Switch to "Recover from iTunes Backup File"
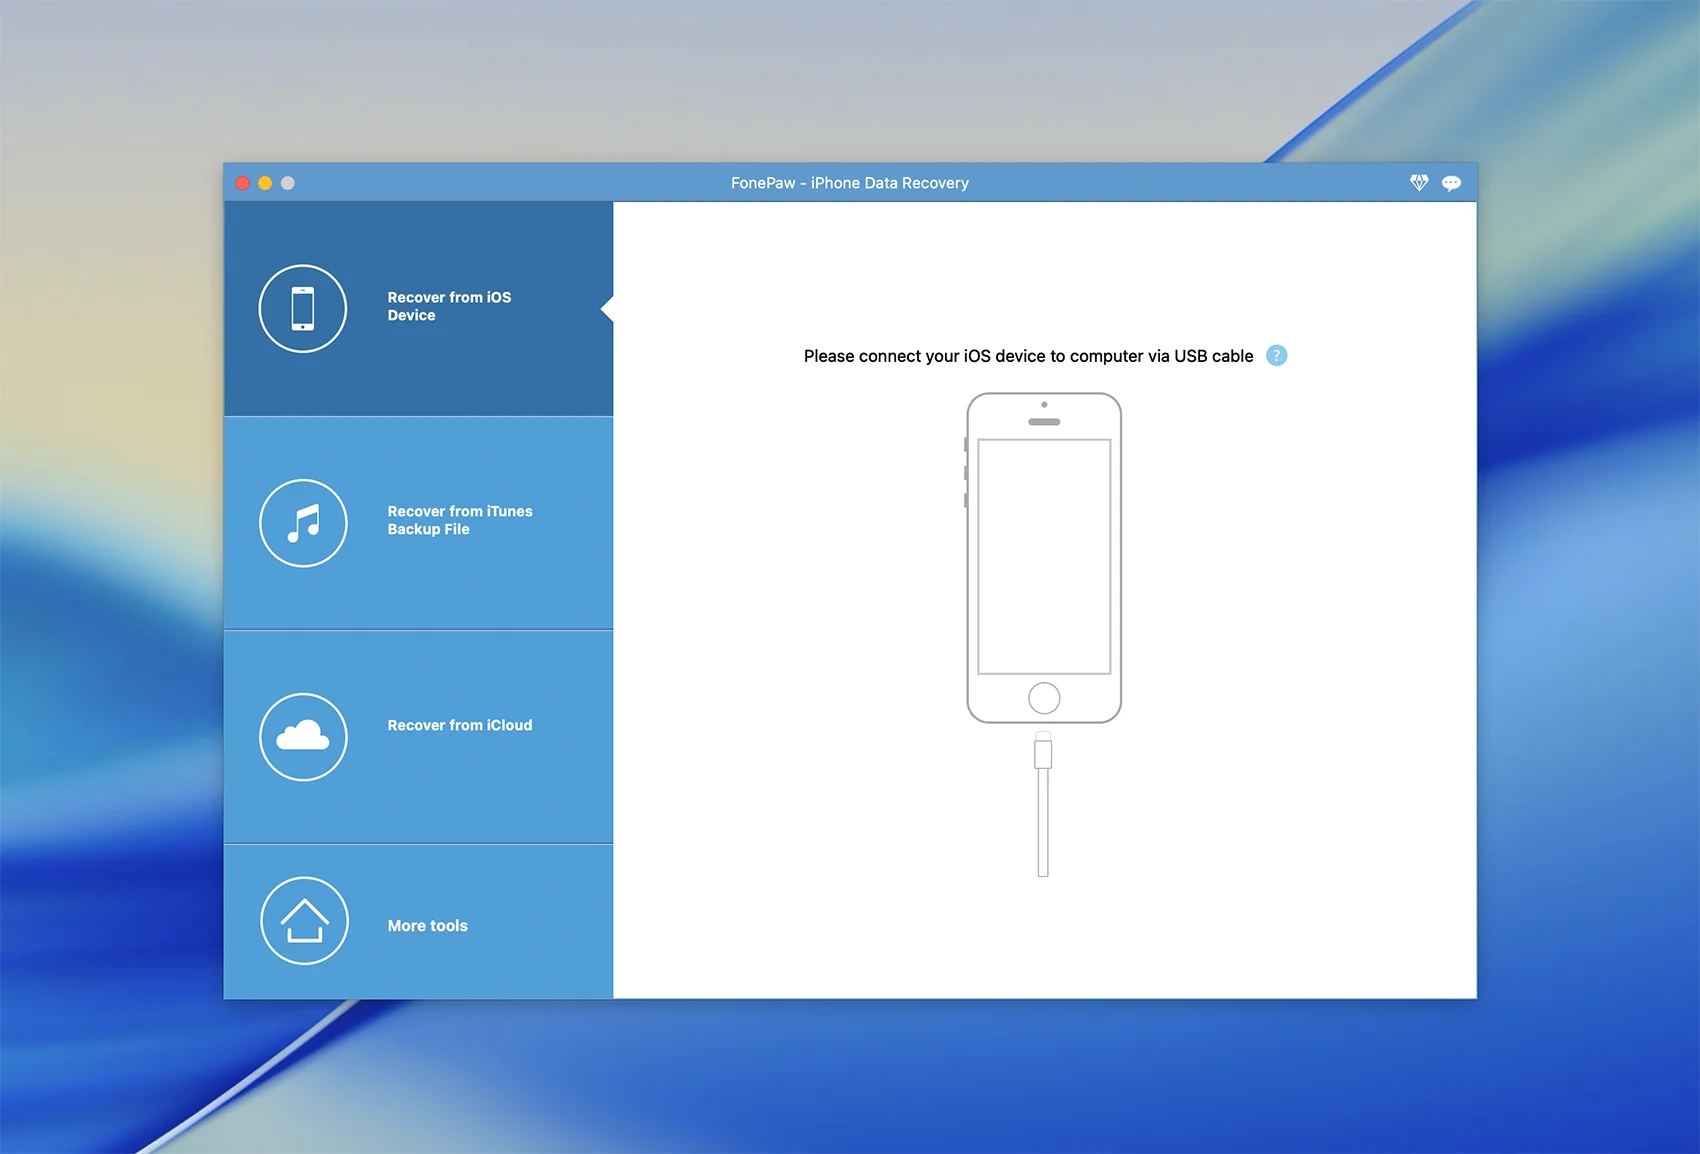 tap(459, 520)
